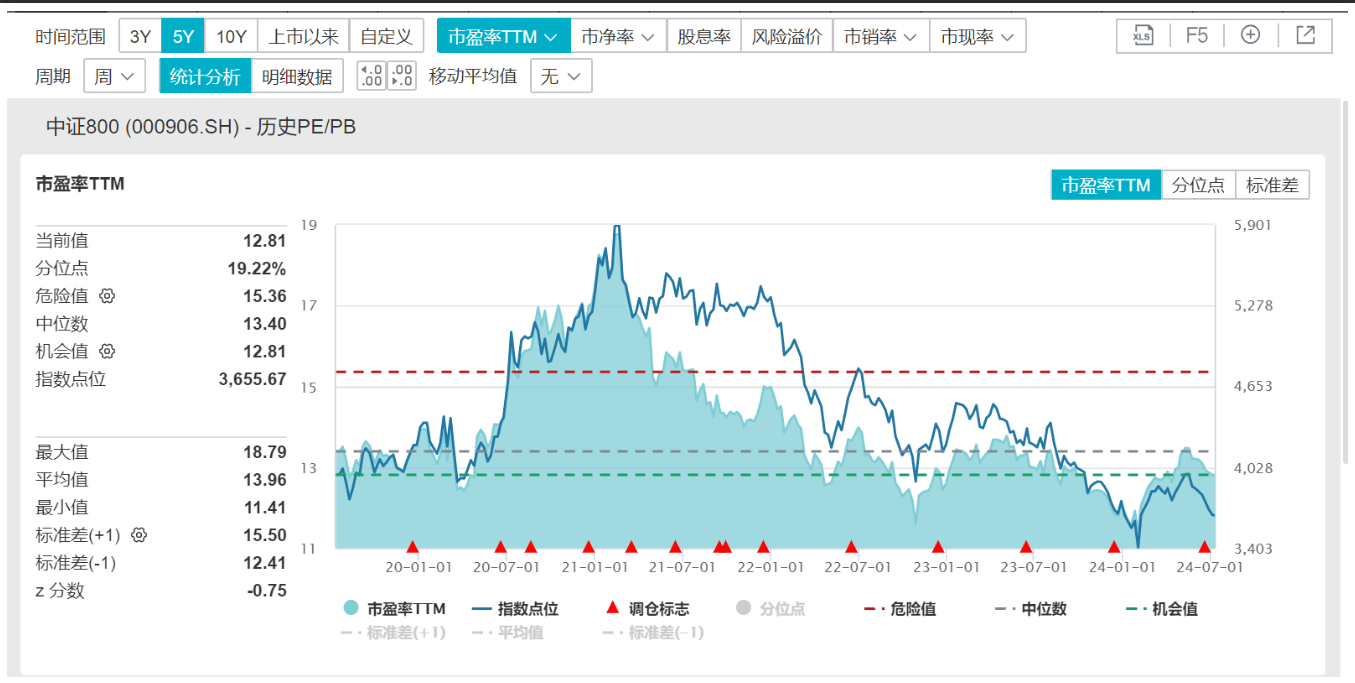Open settings gear beside 机会值
Screen dimensions: 1355x683
[x=108, y=351]
